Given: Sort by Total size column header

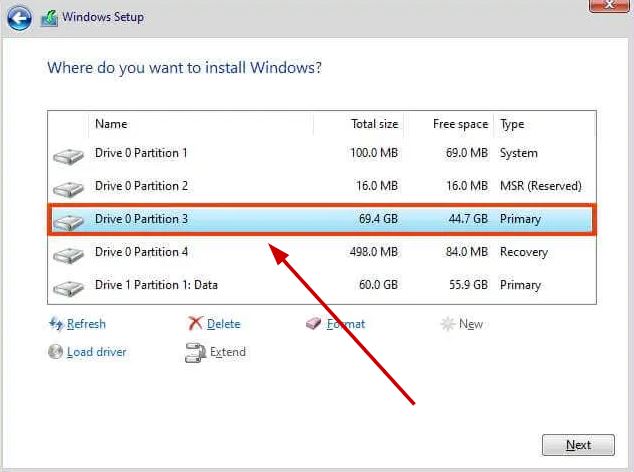Looking at the screenshot, I should 360,124.
